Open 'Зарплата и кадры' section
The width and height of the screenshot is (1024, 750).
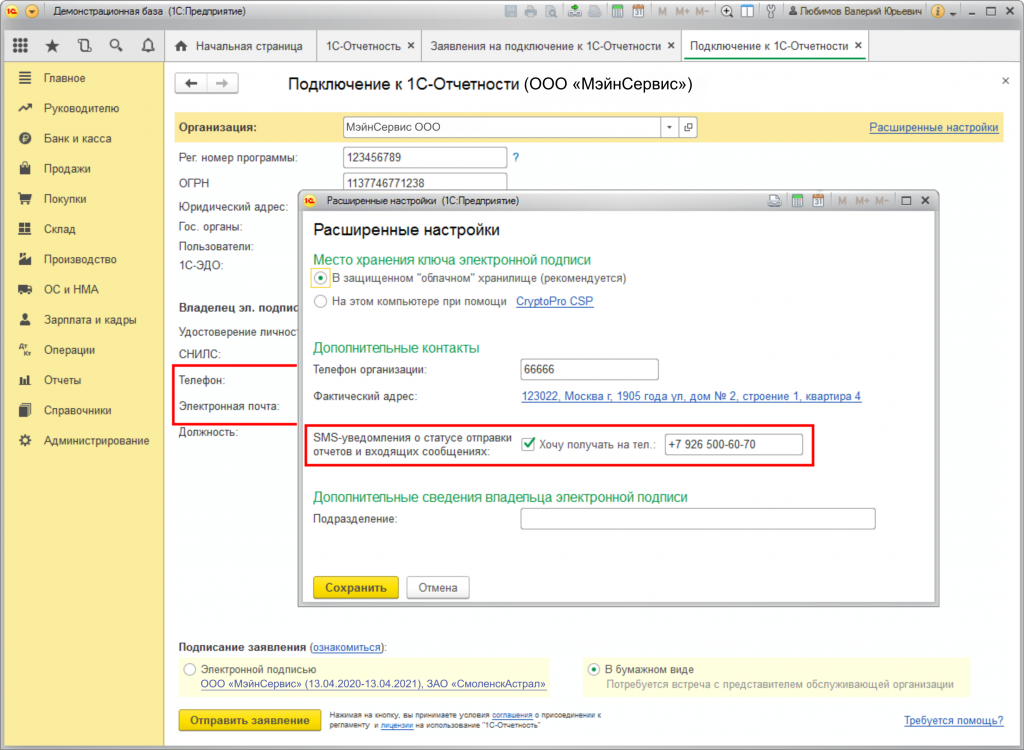(90, 320)
